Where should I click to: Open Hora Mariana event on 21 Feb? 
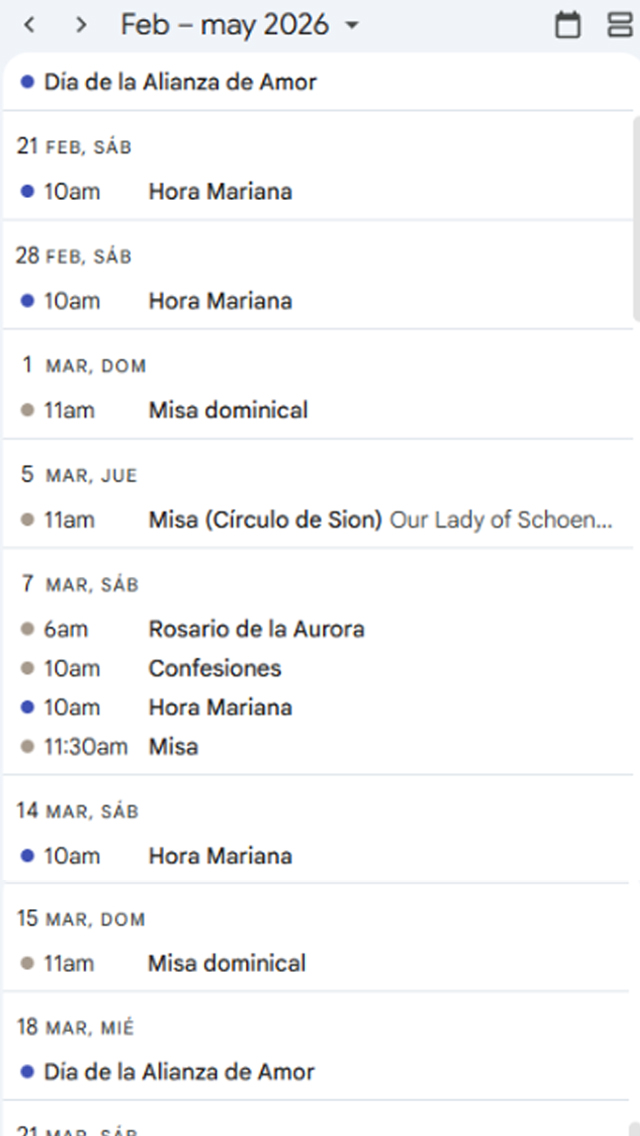[220, 191]
